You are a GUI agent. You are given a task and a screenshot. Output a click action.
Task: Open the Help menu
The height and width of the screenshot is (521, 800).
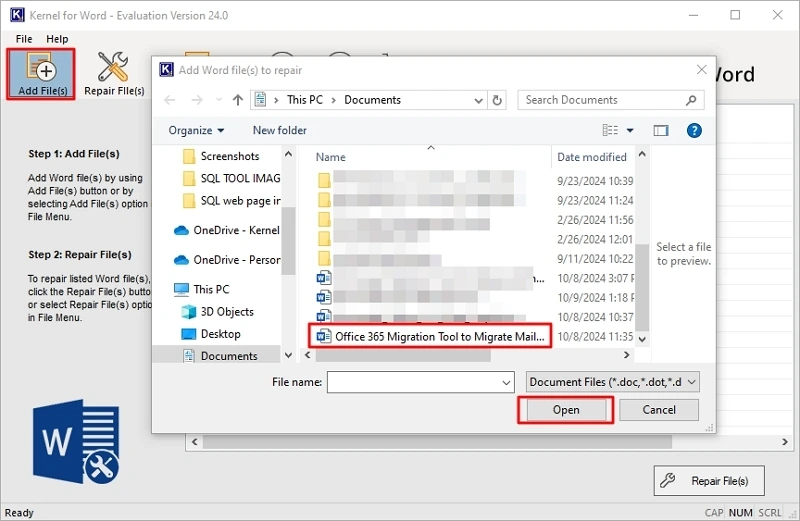57,39
